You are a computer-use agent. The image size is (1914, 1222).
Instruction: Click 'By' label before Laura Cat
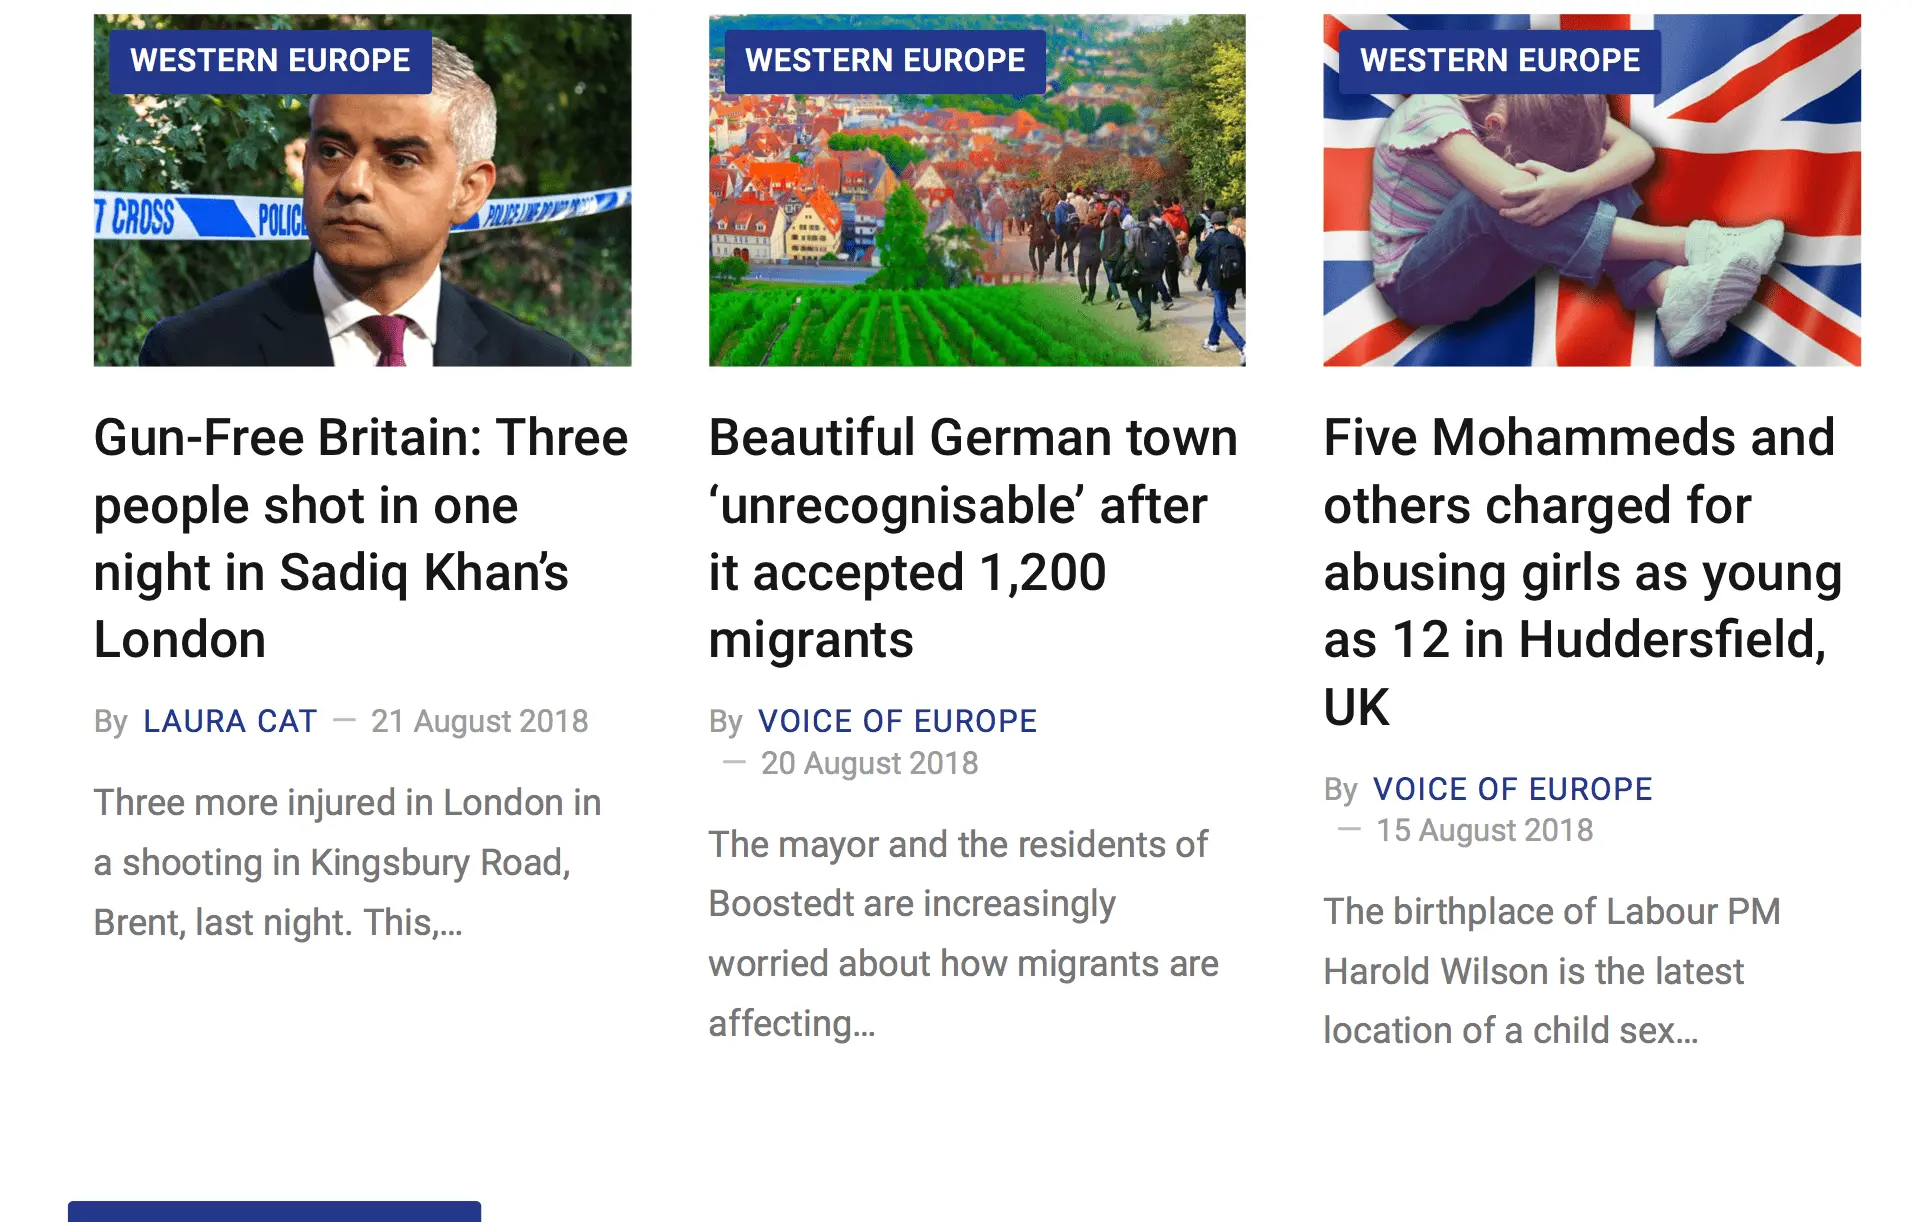click(110, 721)
